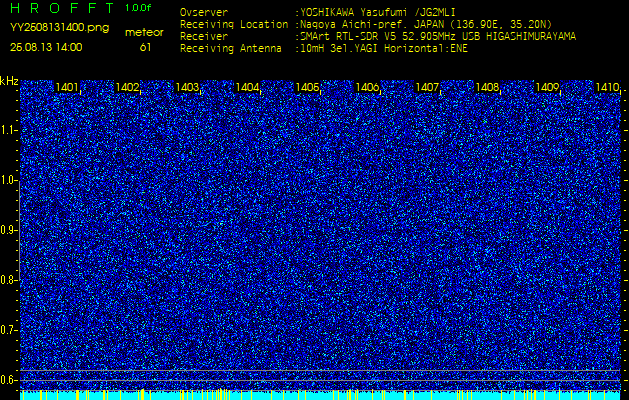Click the 1403 time marker label
Viewport: 629px width, 400px height.
tap(187, 87)
